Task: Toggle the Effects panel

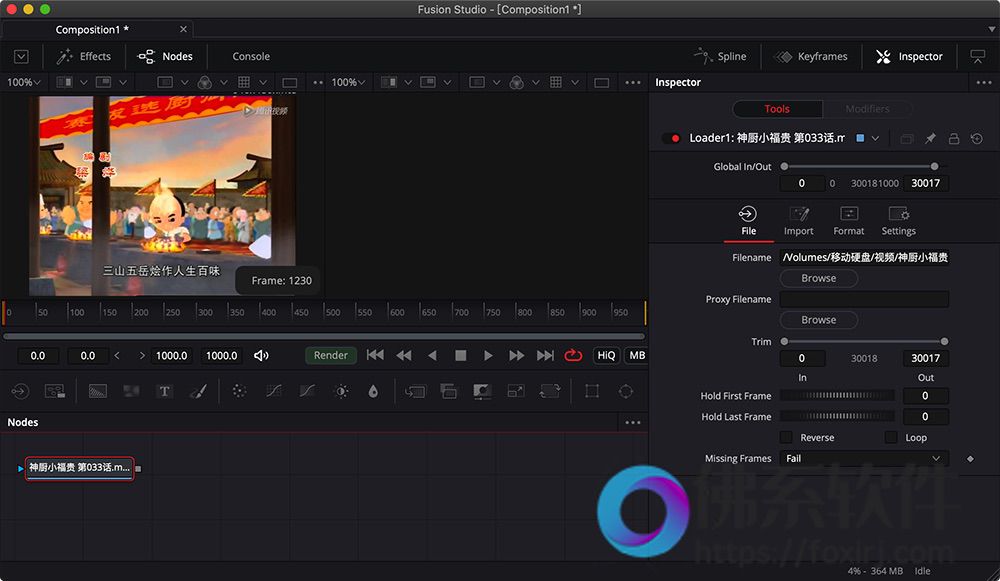Action: 84,56
